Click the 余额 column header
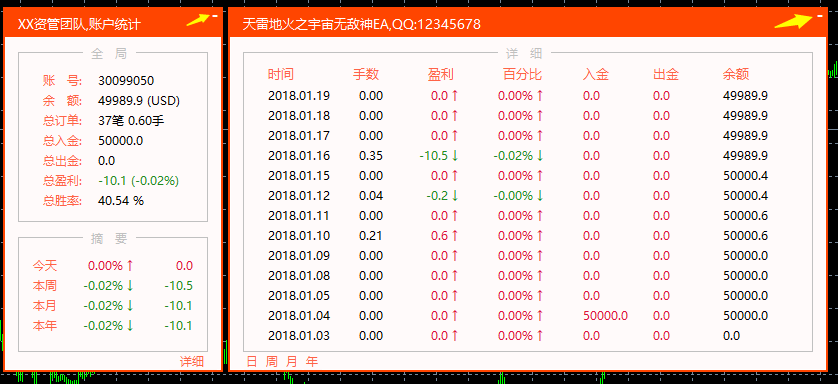 point(735,74)
